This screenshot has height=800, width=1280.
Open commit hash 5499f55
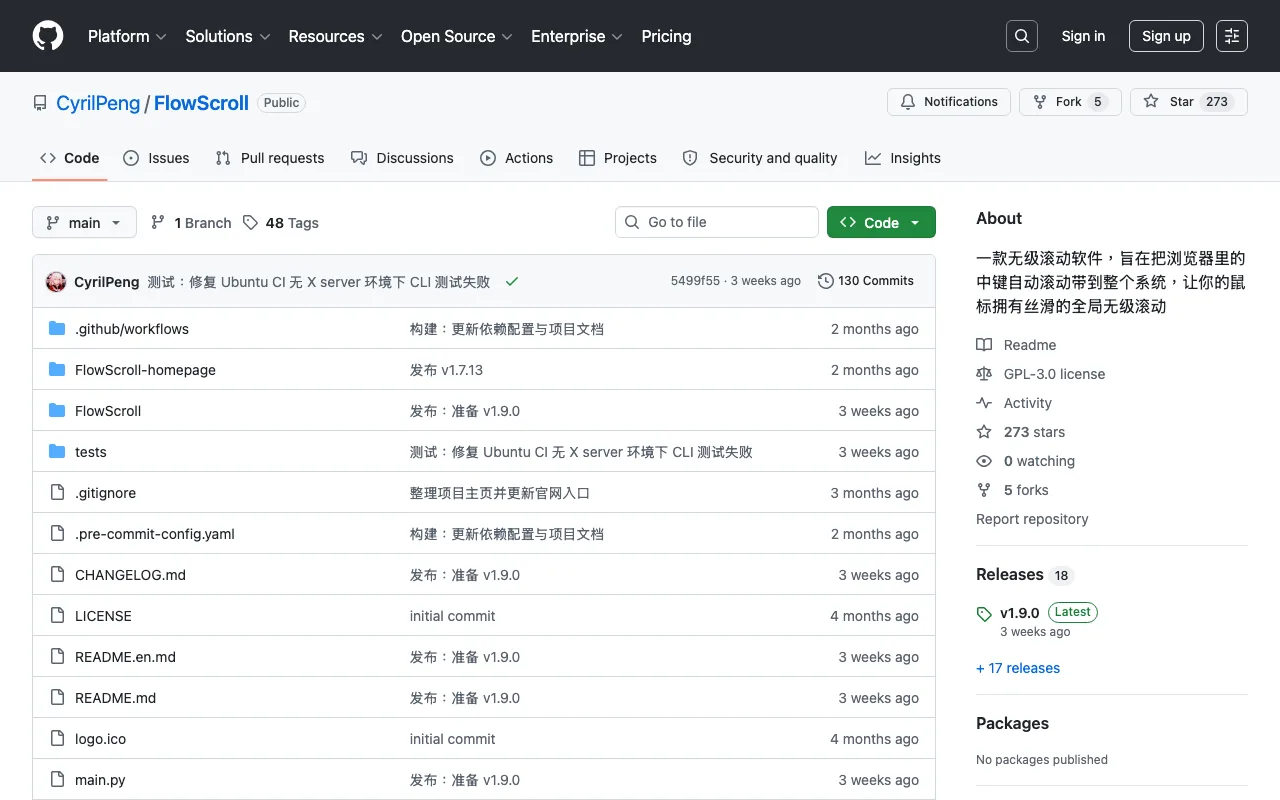coord(695,281)
